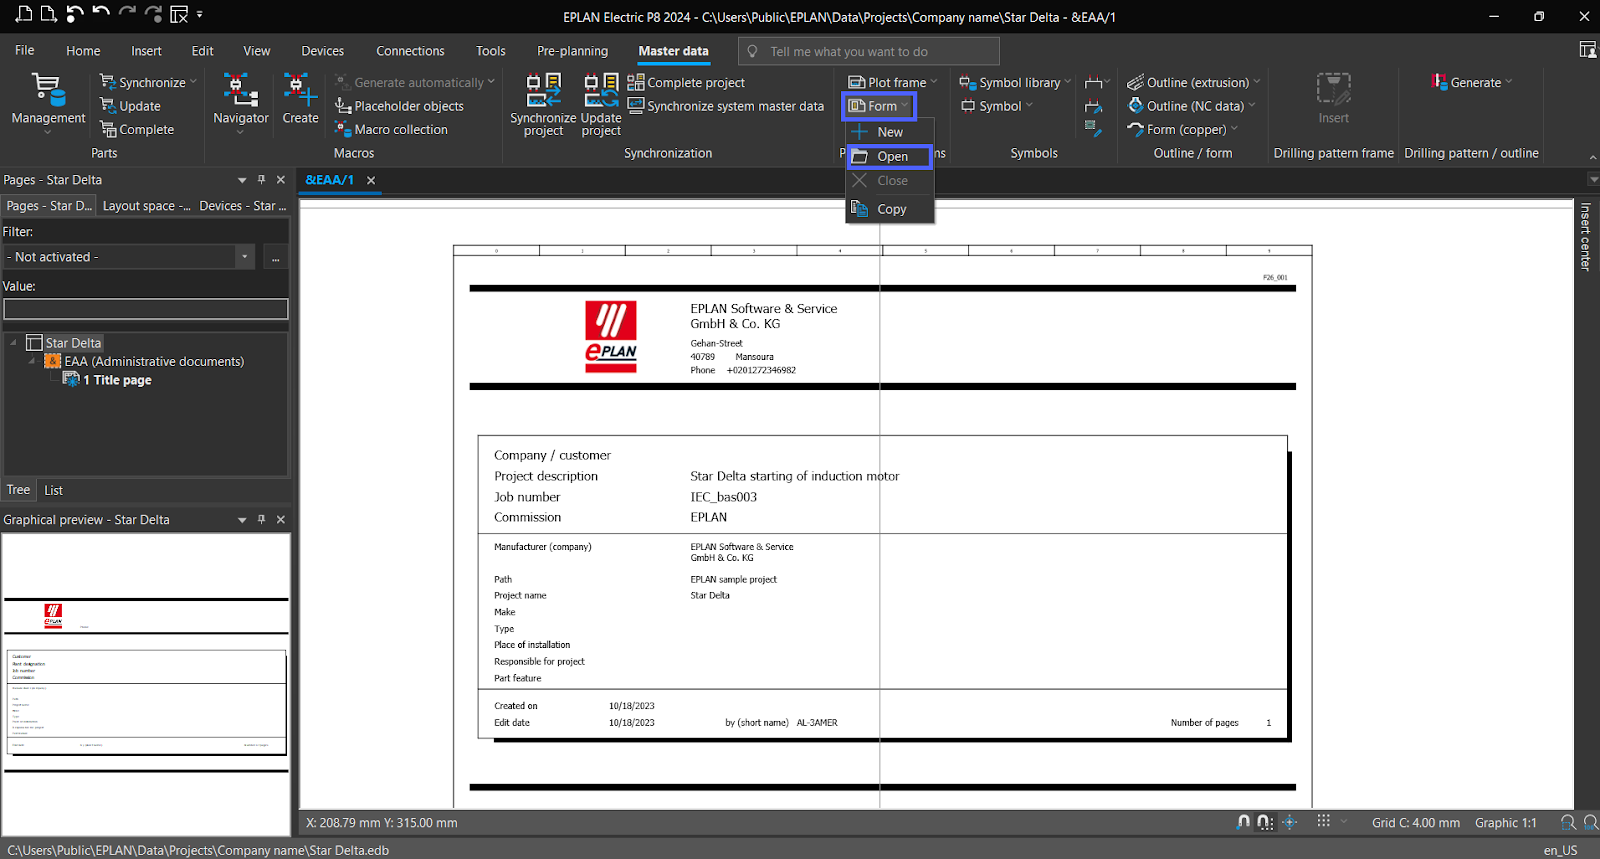This screenshot has width=1600, height=859.
Task: Click the previous page icon in title bar
Action: pyautogui.click(x=24, y=14)
